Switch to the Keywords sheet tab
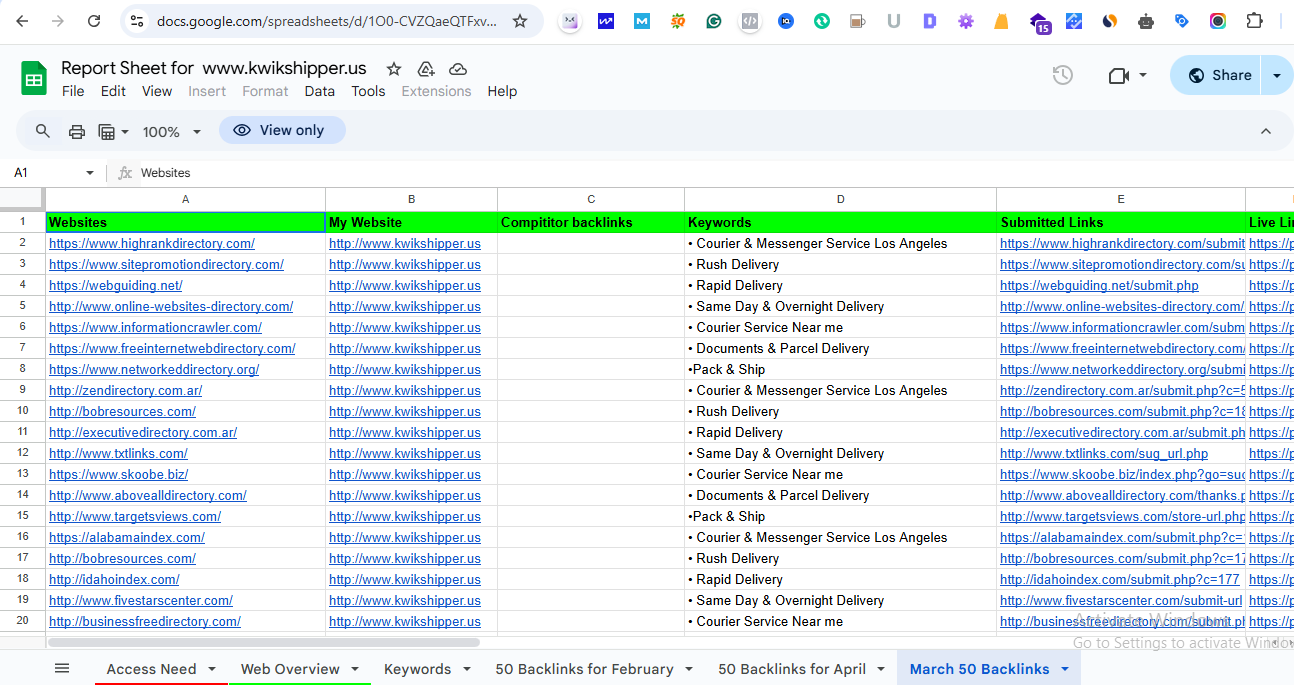Screen dimensions: 1294x685 [x=418, y=669]
